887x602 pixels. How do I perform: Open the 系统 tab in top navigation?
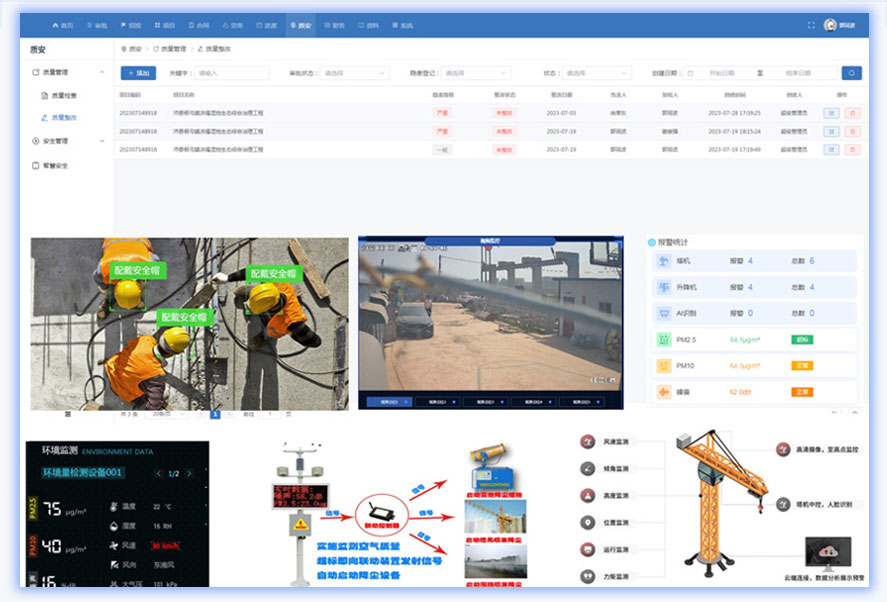coord(402,25)
